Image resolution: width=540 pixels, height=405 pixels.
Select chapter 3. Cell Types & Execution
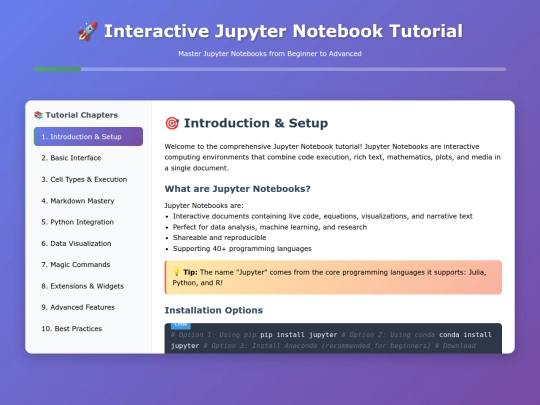pos(89,179)
